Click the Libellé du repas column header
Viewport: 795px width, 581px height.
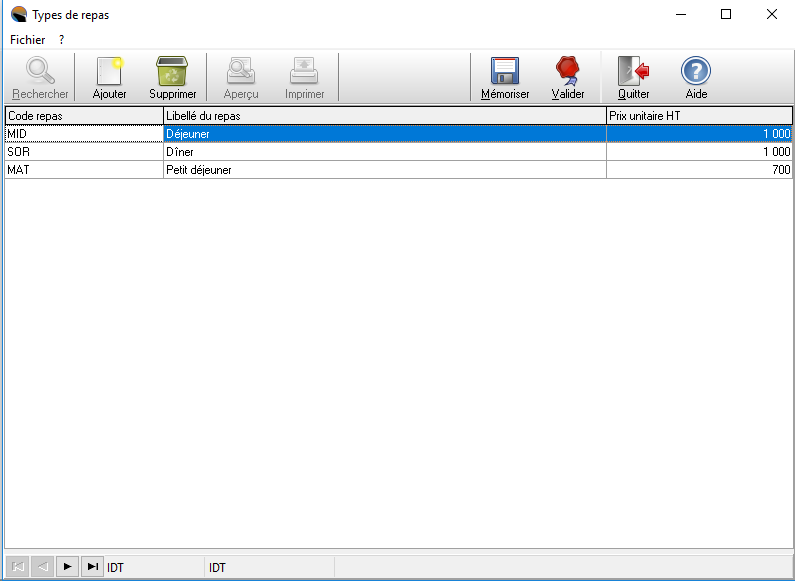pyautogui.click(x=384, y=116)
